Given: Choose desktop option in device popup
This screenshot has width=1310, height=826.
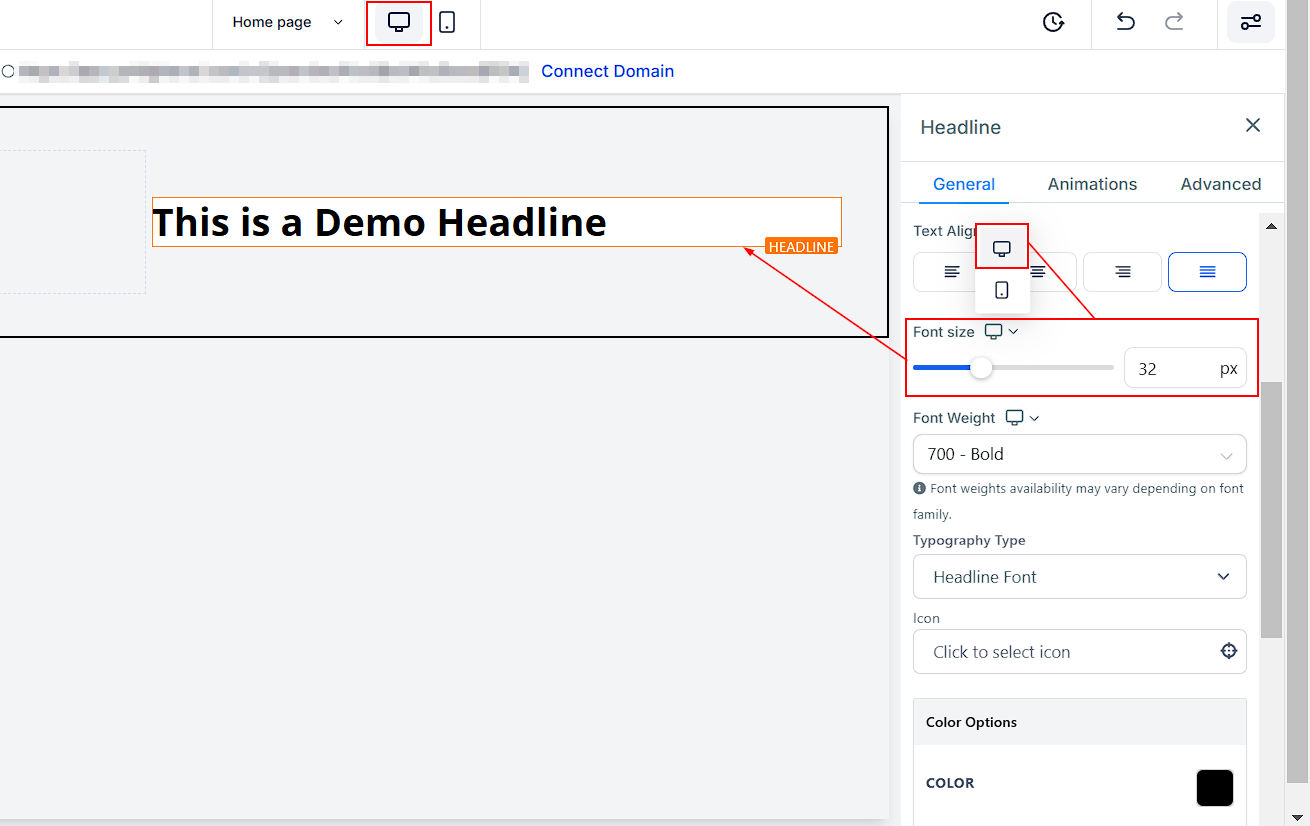Looking at the screenshot, I should coord(1002,249).
